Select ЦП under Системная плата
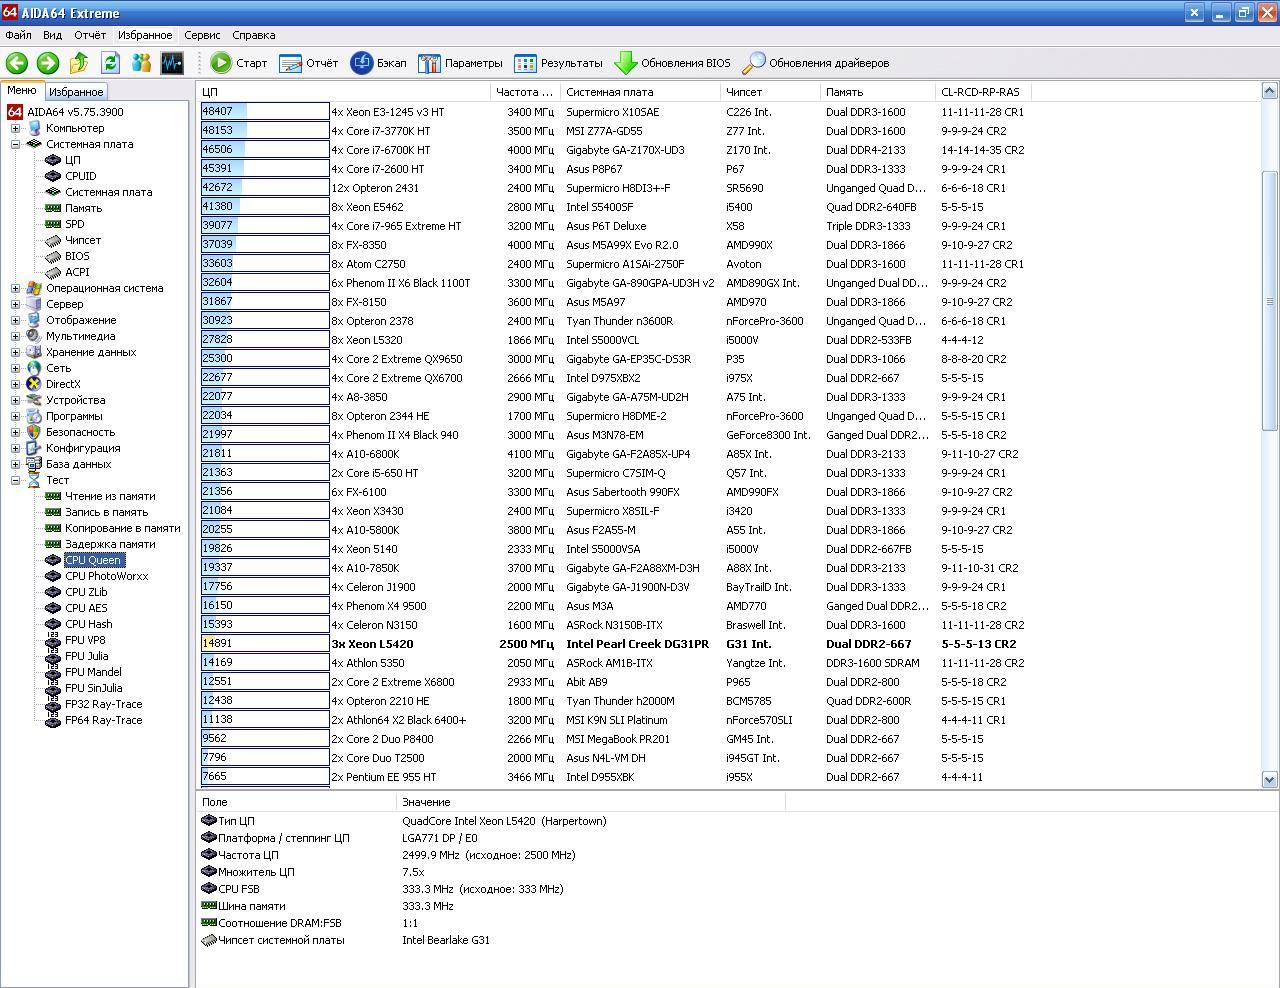1280x988 pixels. (73, 160)
